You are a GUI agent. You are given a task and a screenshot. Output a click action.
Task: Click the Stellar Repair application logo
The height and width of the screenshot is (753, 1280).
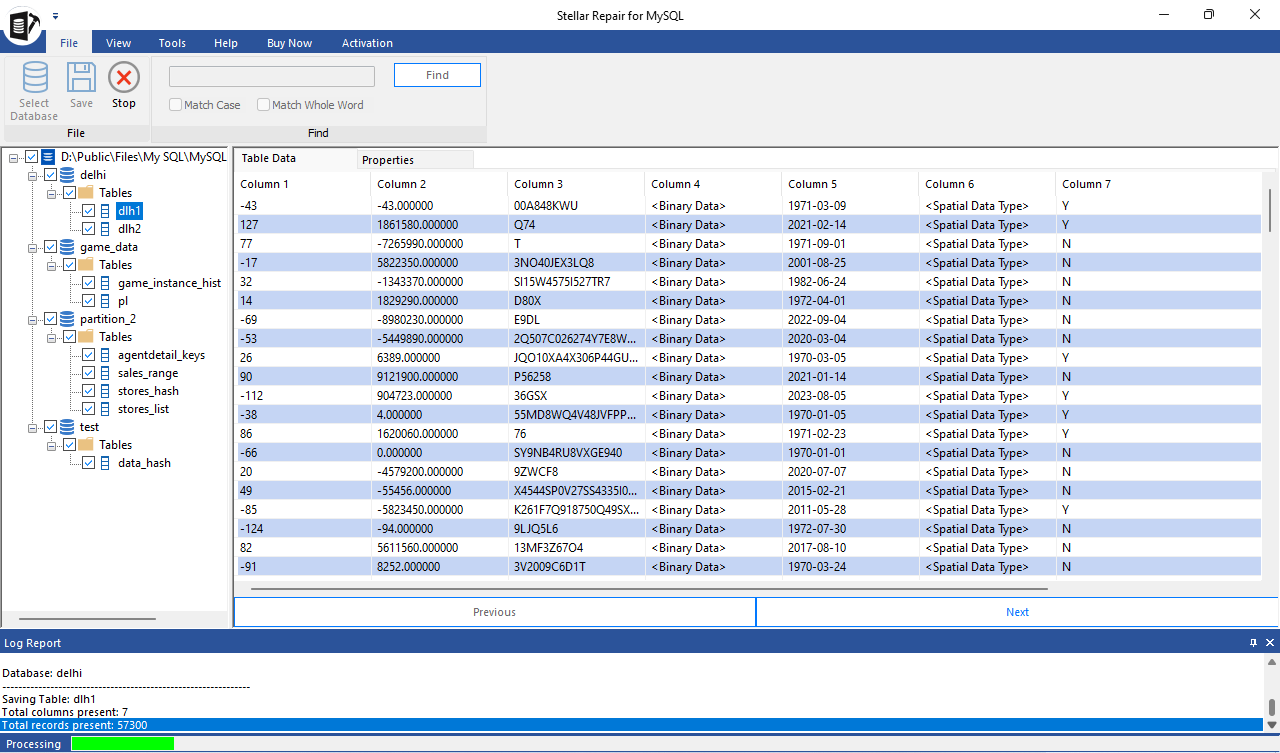[21, 24]
